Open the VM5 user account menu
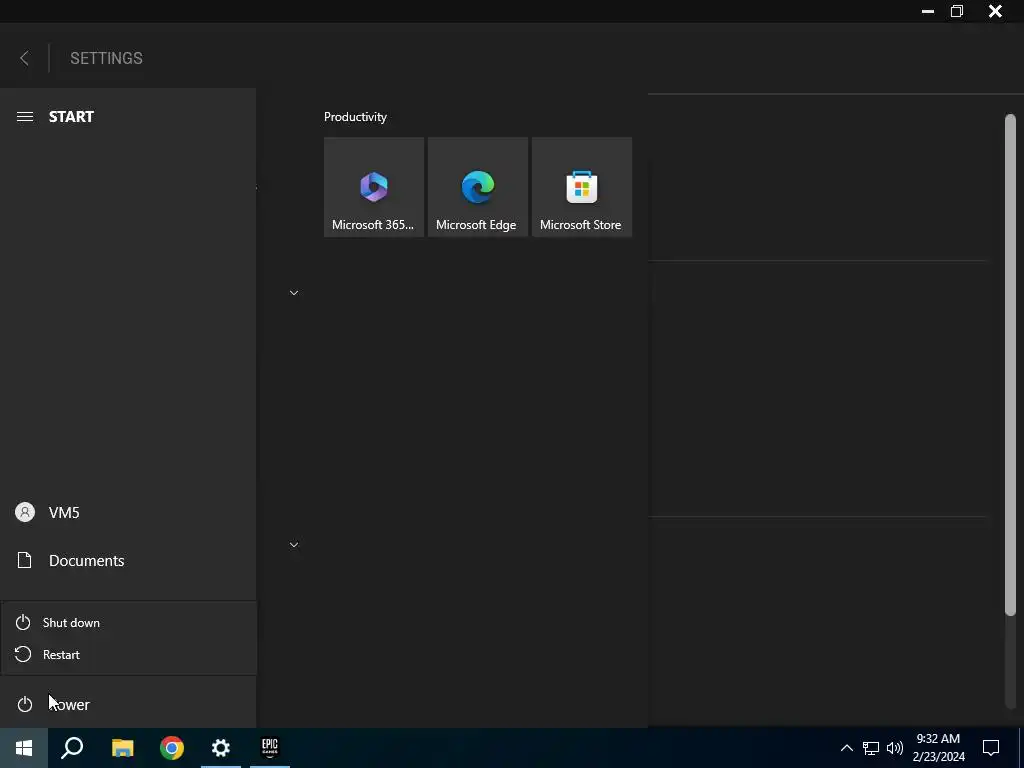This screenshot has height=768, width=1024. click(x=128, y=513)
